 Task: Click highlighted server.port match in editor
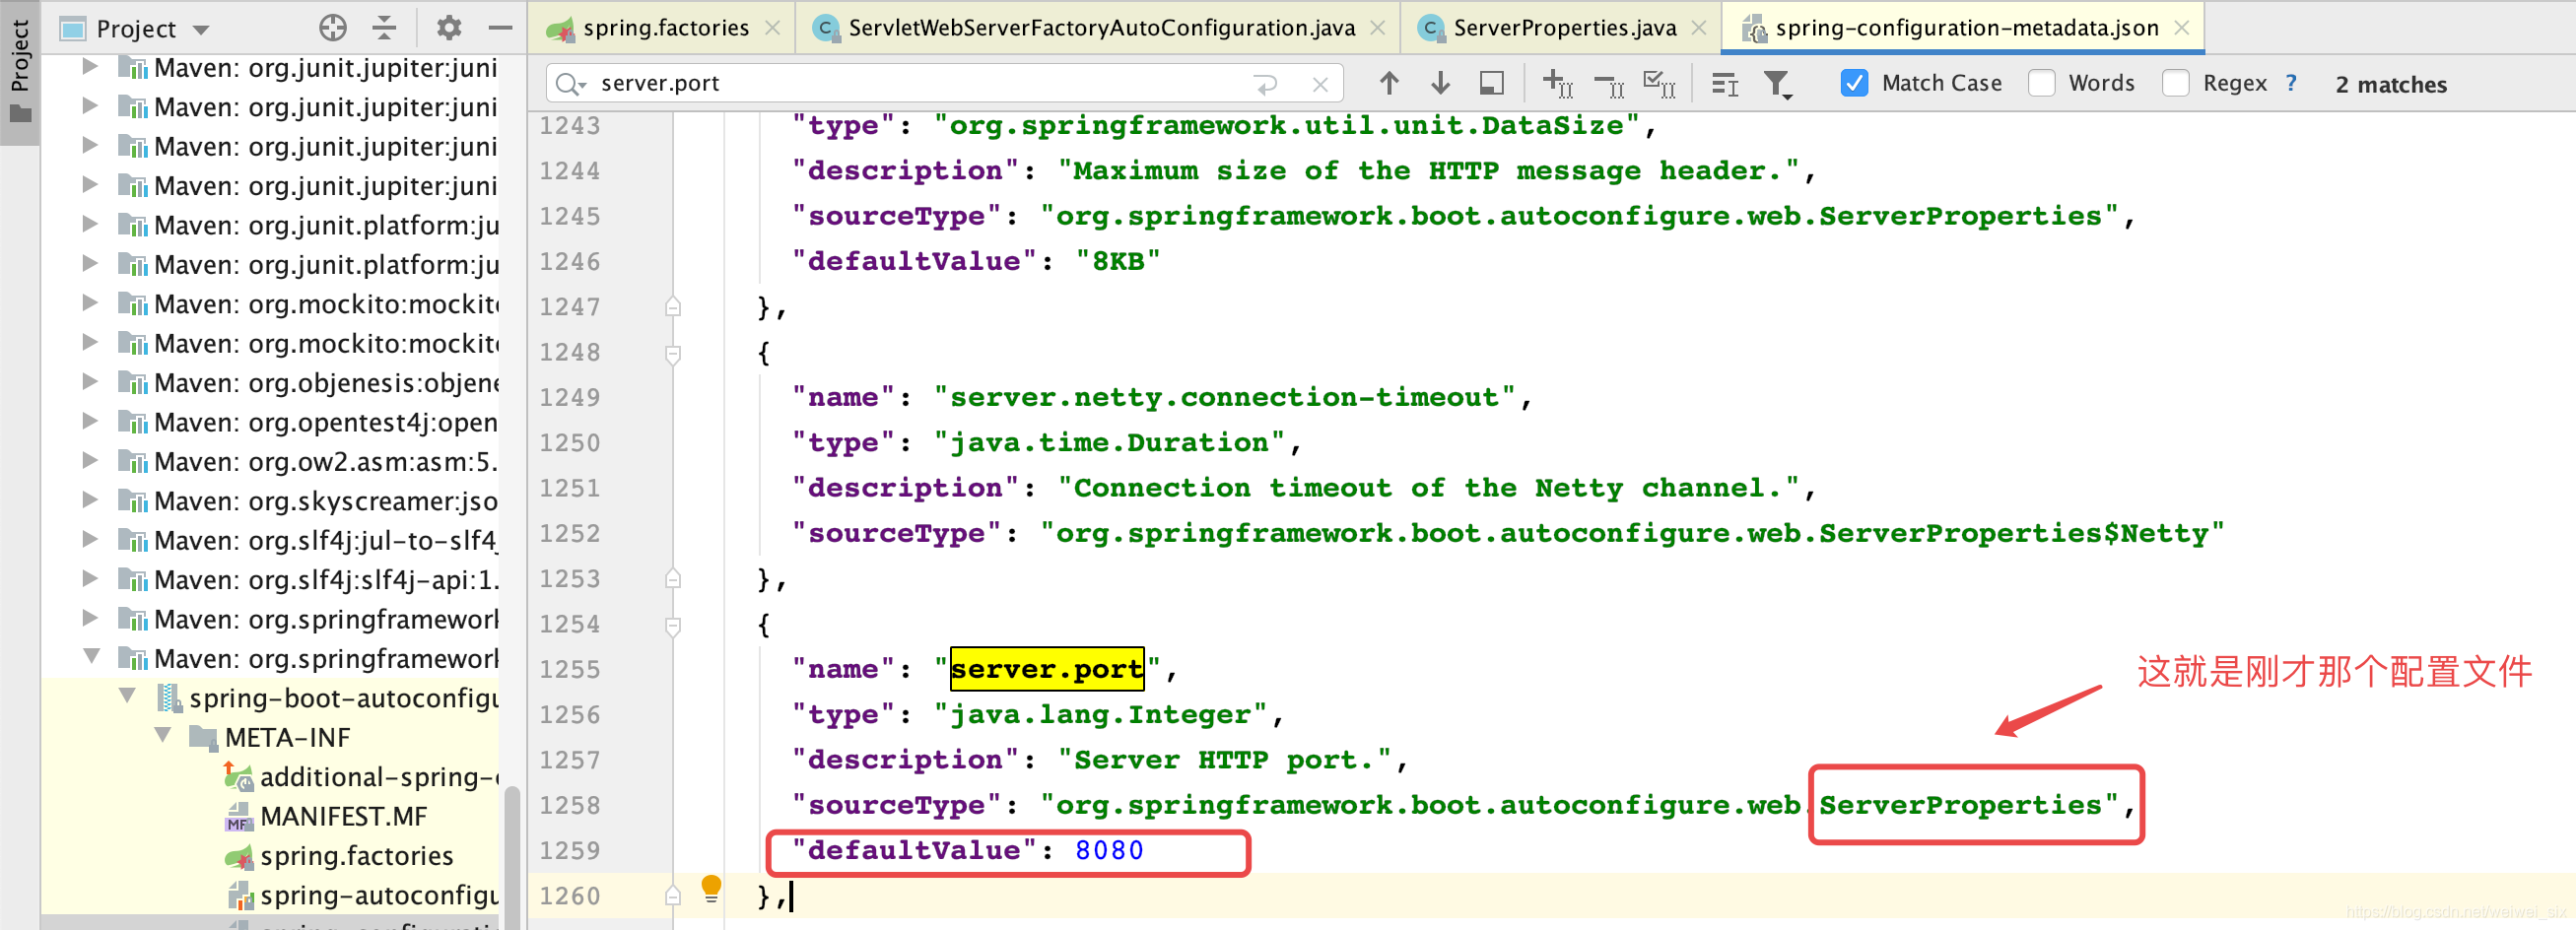[x=1046, y=668]
